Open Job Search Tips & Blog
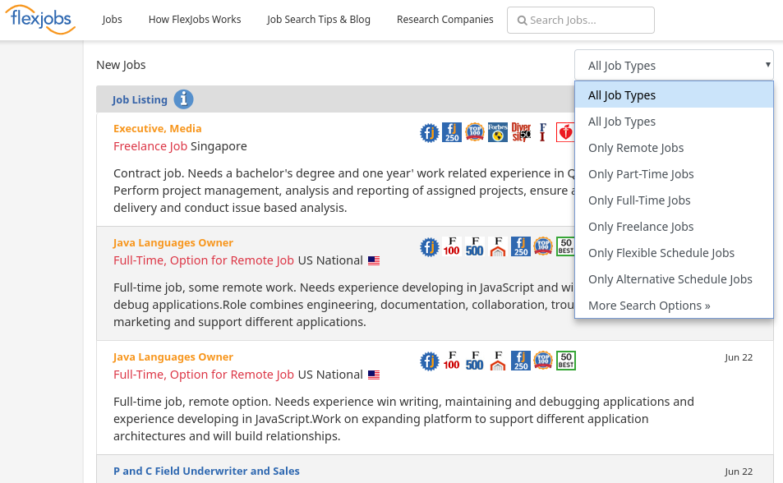This screenshot has width=783, height=483. click(318, 20)
